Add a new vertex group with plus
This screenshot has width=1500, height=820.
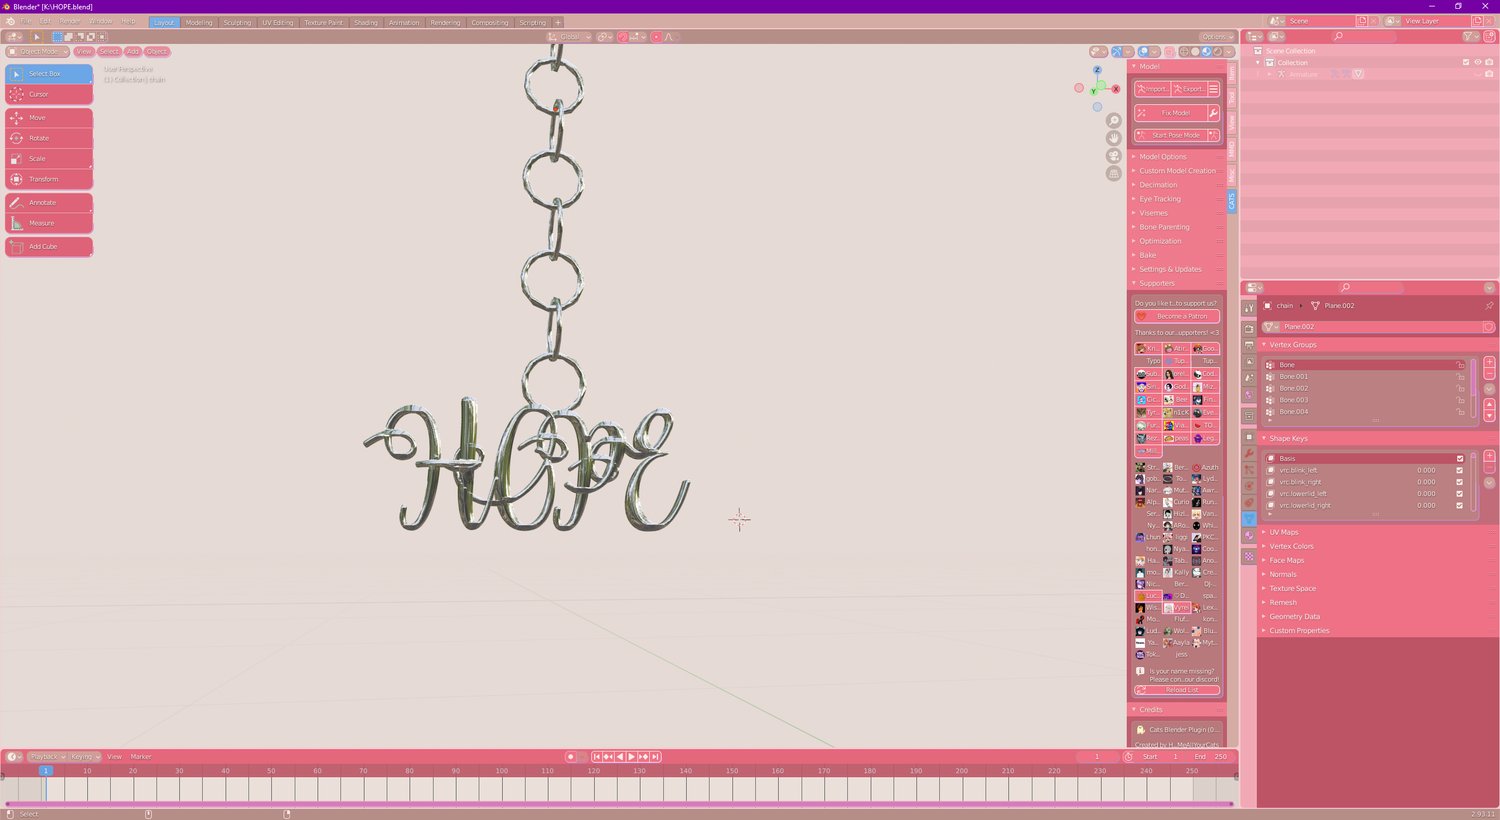tap(1489, 362)
